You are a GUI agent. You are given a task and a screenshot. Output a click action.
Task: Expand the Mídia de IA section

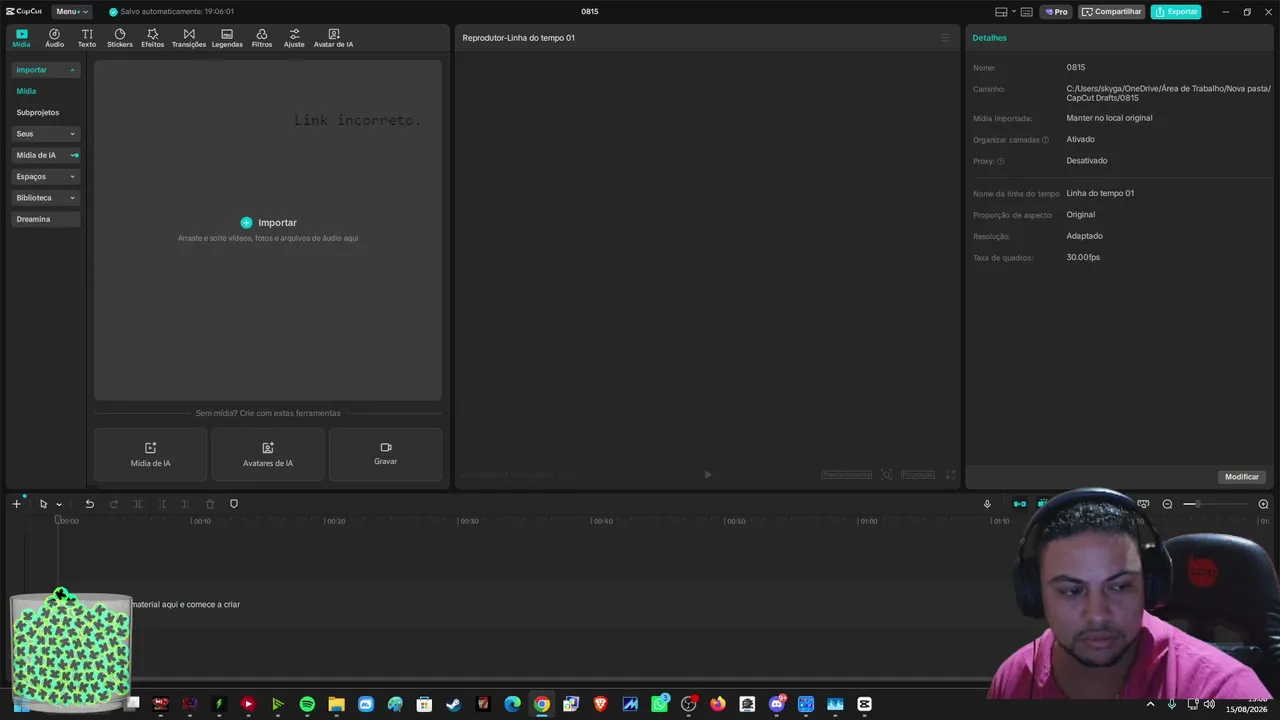tap(46, 155)
